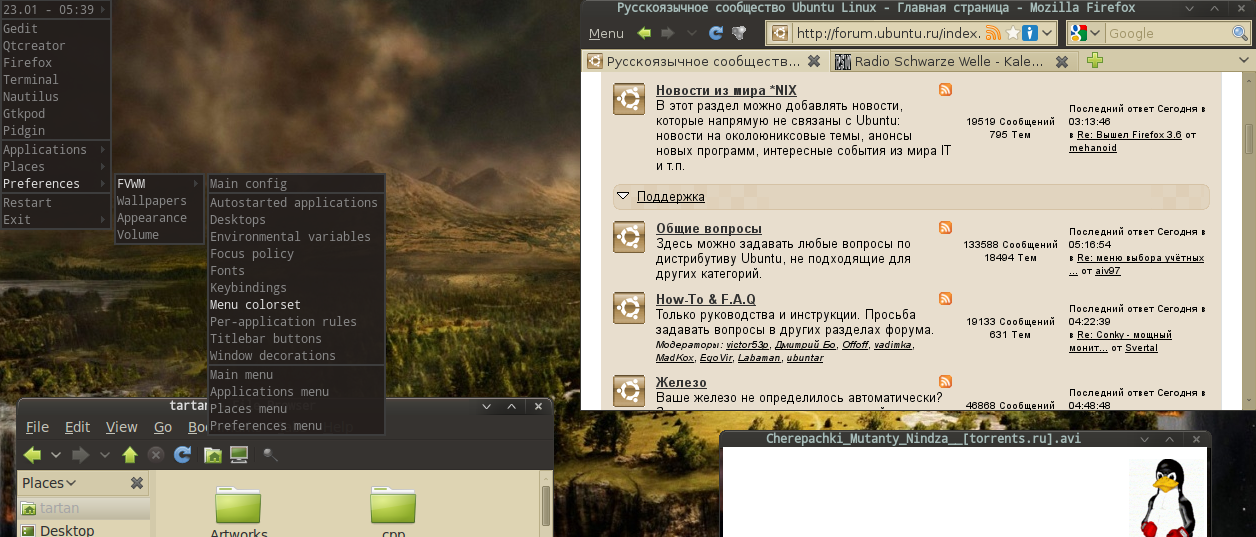Screen dimensions: 1256x537
Task: Click the Google search input field
Action: point(1170,34)
